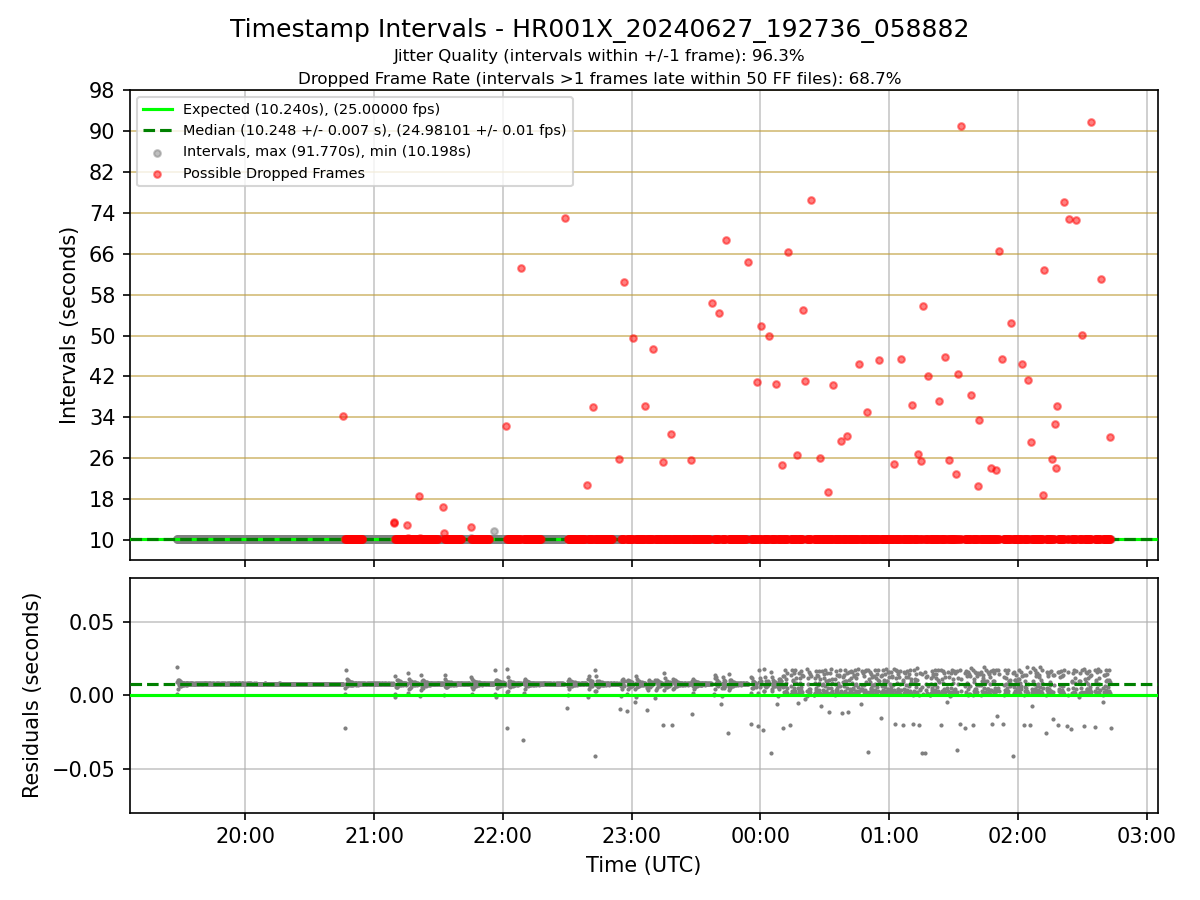Click the 23:00 time tick label

[x=631, y=834]
